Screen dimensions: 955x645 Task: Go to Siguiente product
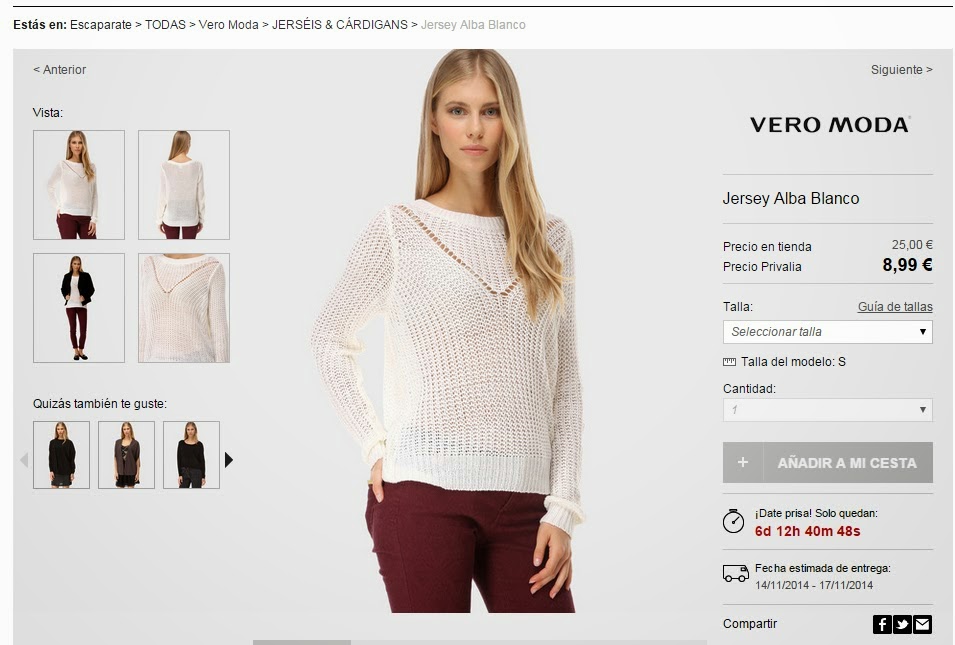901,70
